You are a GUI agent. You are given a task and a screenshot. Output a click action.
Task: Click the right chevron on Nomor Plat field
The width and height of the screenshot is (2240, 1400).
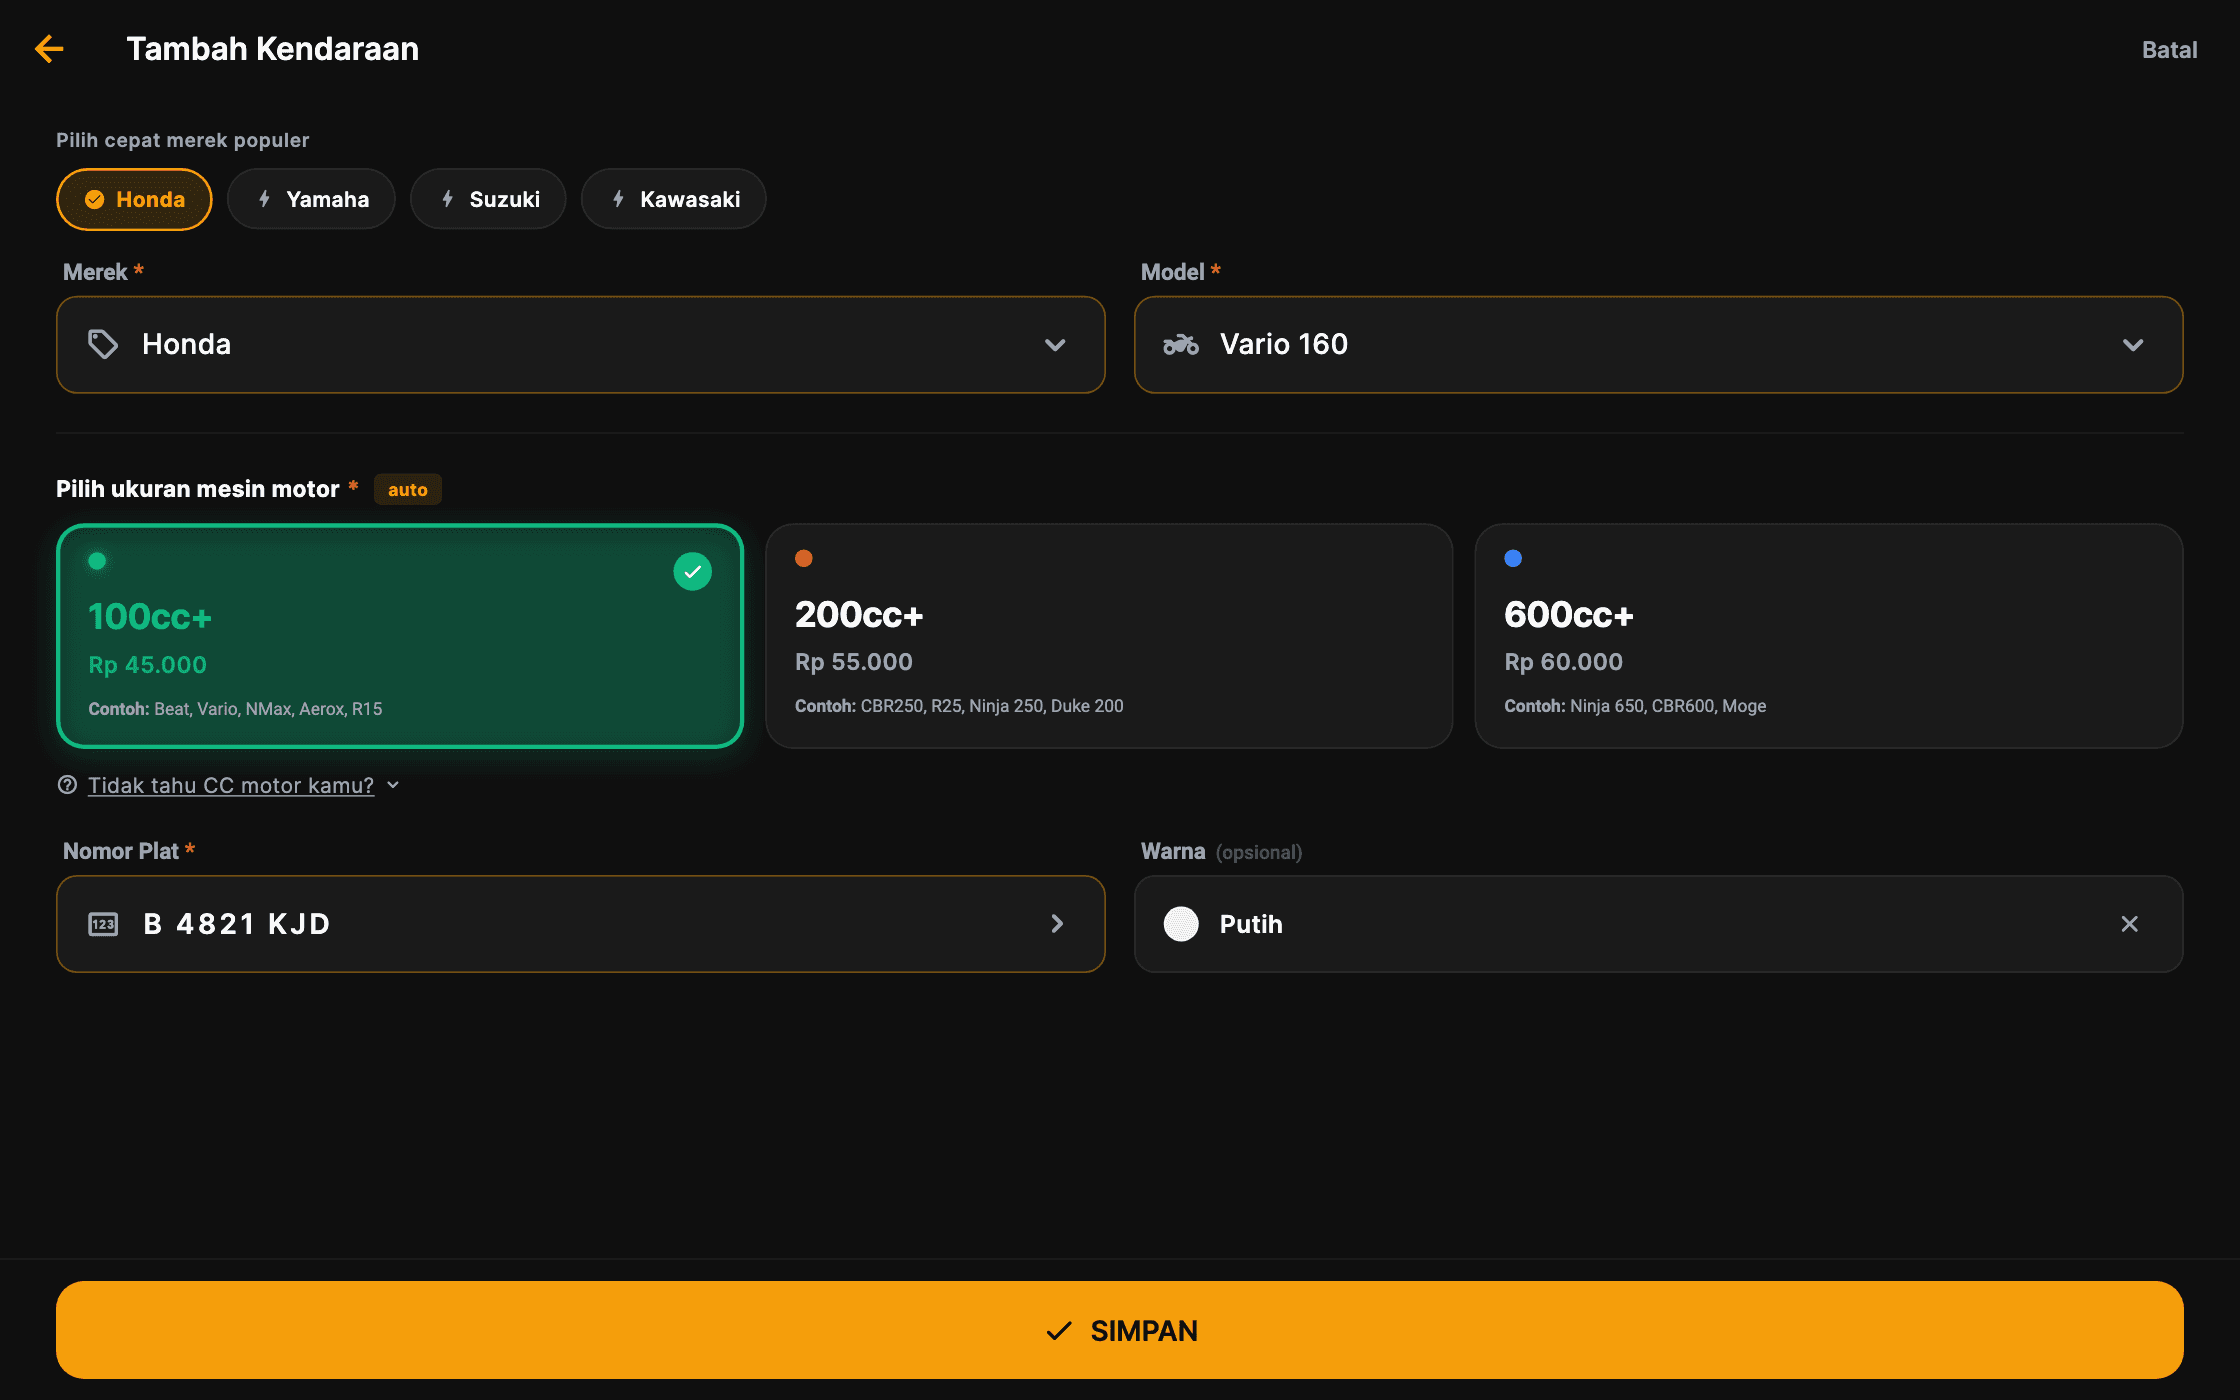point(1057,924)
